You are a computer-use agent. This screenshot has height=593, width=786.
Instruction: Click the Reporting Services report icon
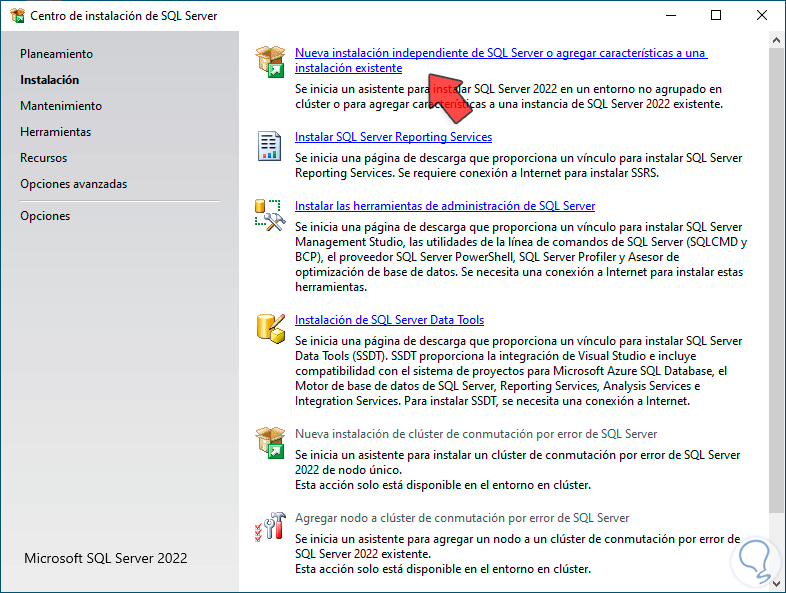(x=269, y=146)
